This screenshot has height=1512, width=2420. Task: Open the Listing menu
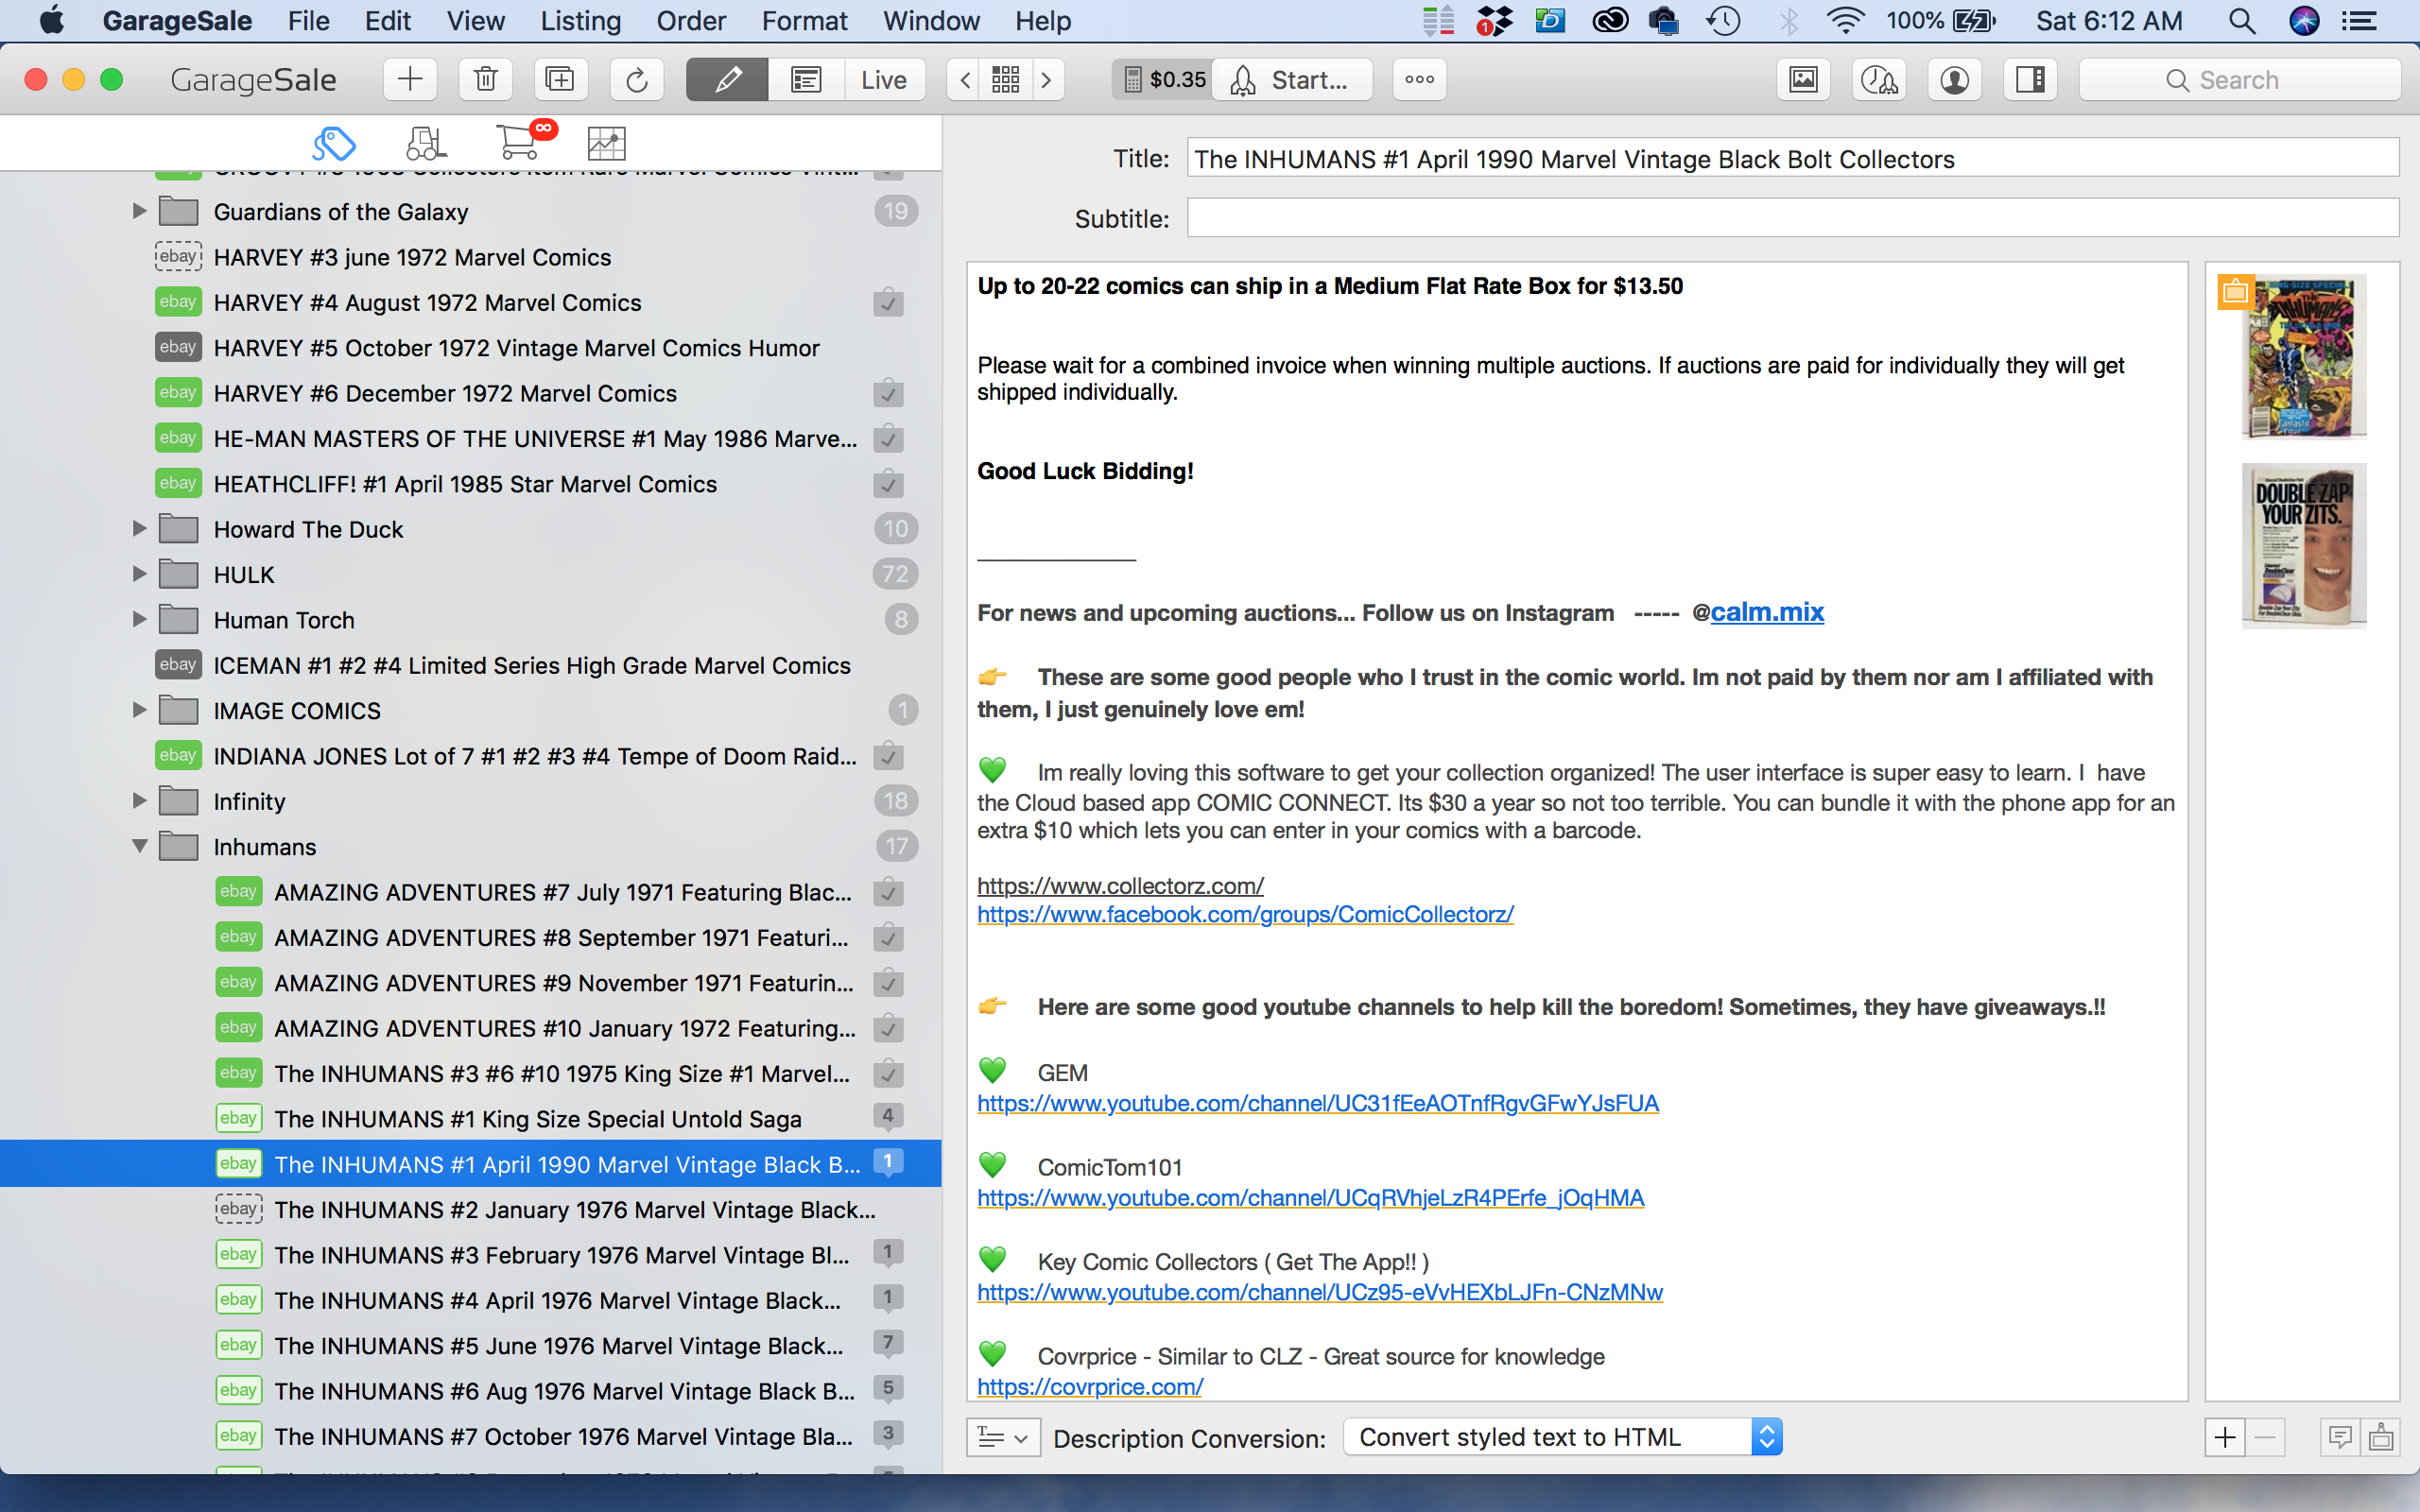tap(580, 21)
